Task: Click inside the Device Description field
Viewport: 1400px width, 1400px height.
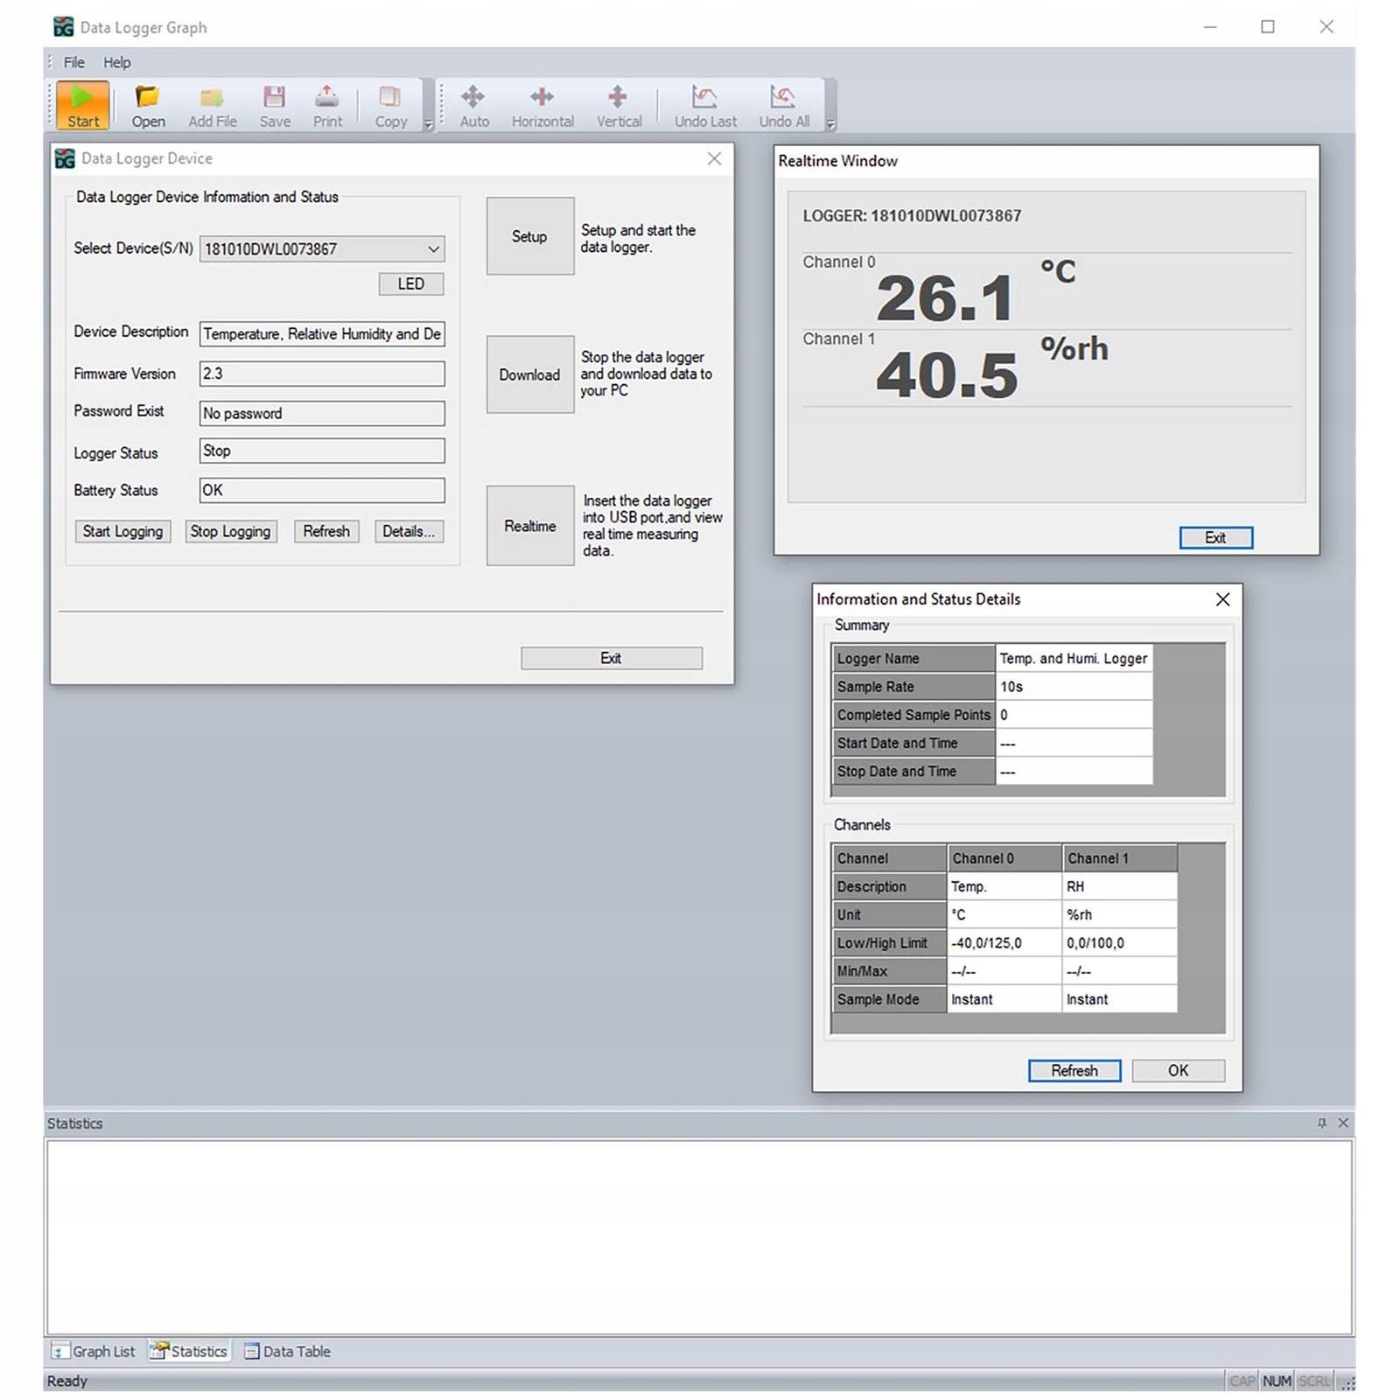Action: 320,333
